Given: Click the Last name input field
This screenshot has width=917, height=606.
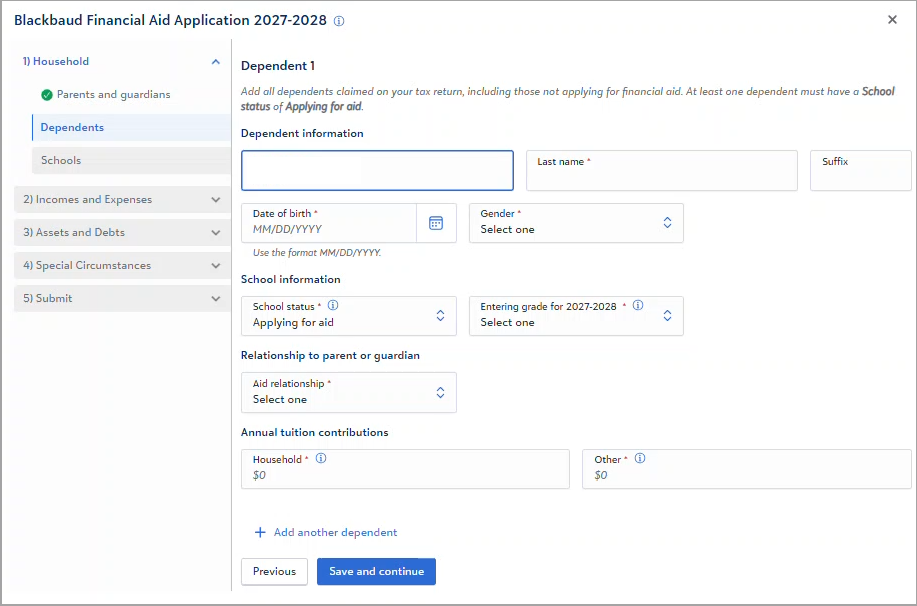Looking at the screenshot, I should (x=661, y=170).
